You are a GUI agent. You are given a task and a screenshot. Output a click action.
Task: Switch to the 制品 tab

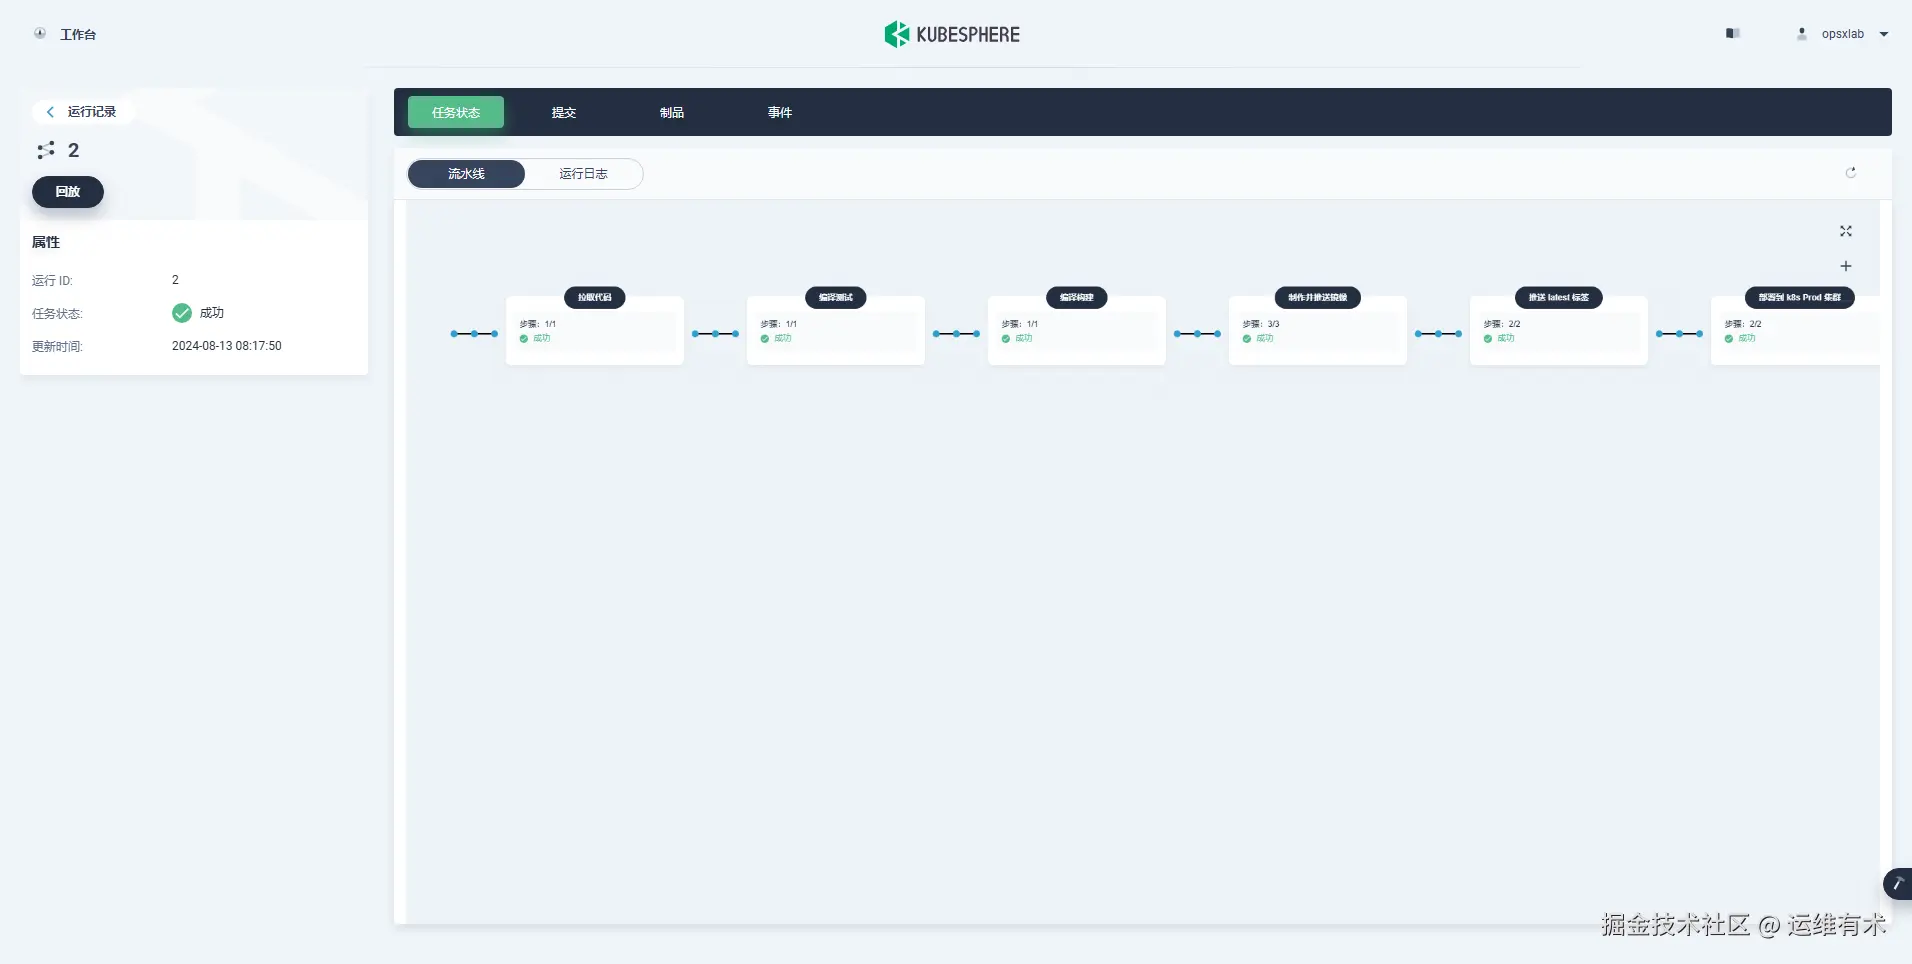pyautogui.click(x=670, y=112)
